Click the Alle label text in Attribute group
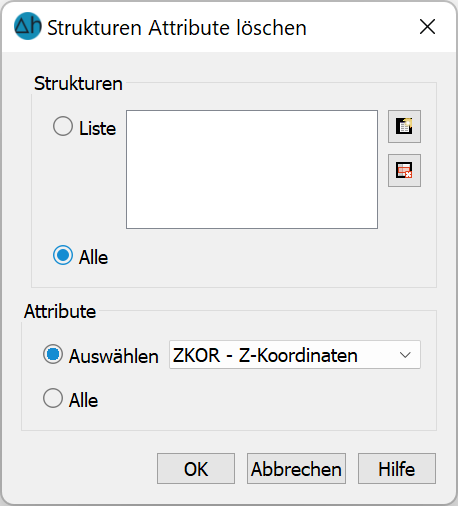This screenshot has height=506, width=458. pyautogui.click(x=83, y=400)
